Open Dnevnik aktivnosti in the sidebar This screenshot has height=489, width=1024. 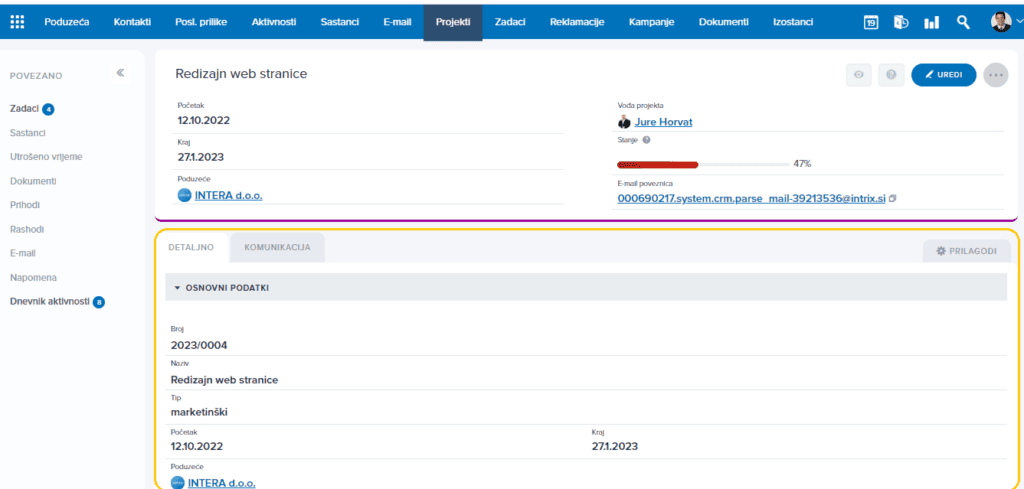[x=50, y=302]
